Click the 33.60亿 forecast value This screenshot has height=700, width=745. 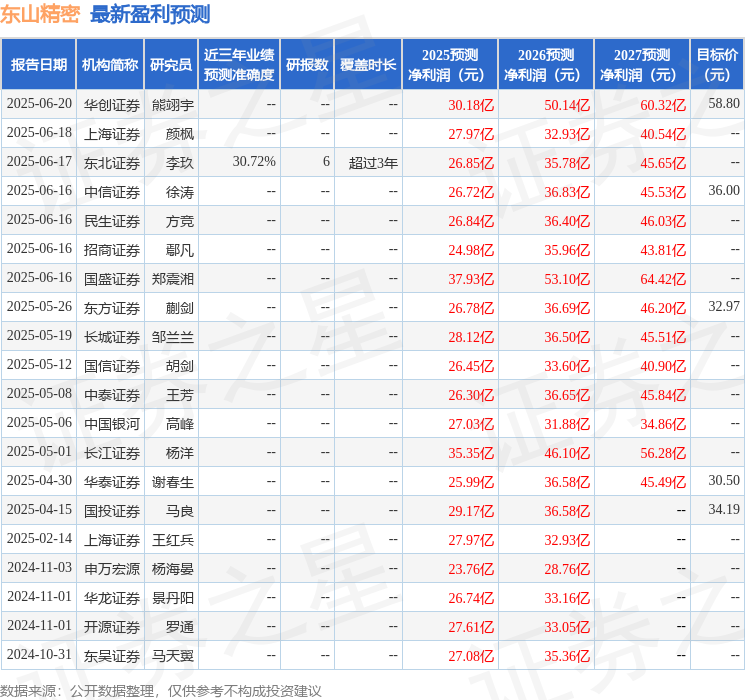tap(567, 366)
